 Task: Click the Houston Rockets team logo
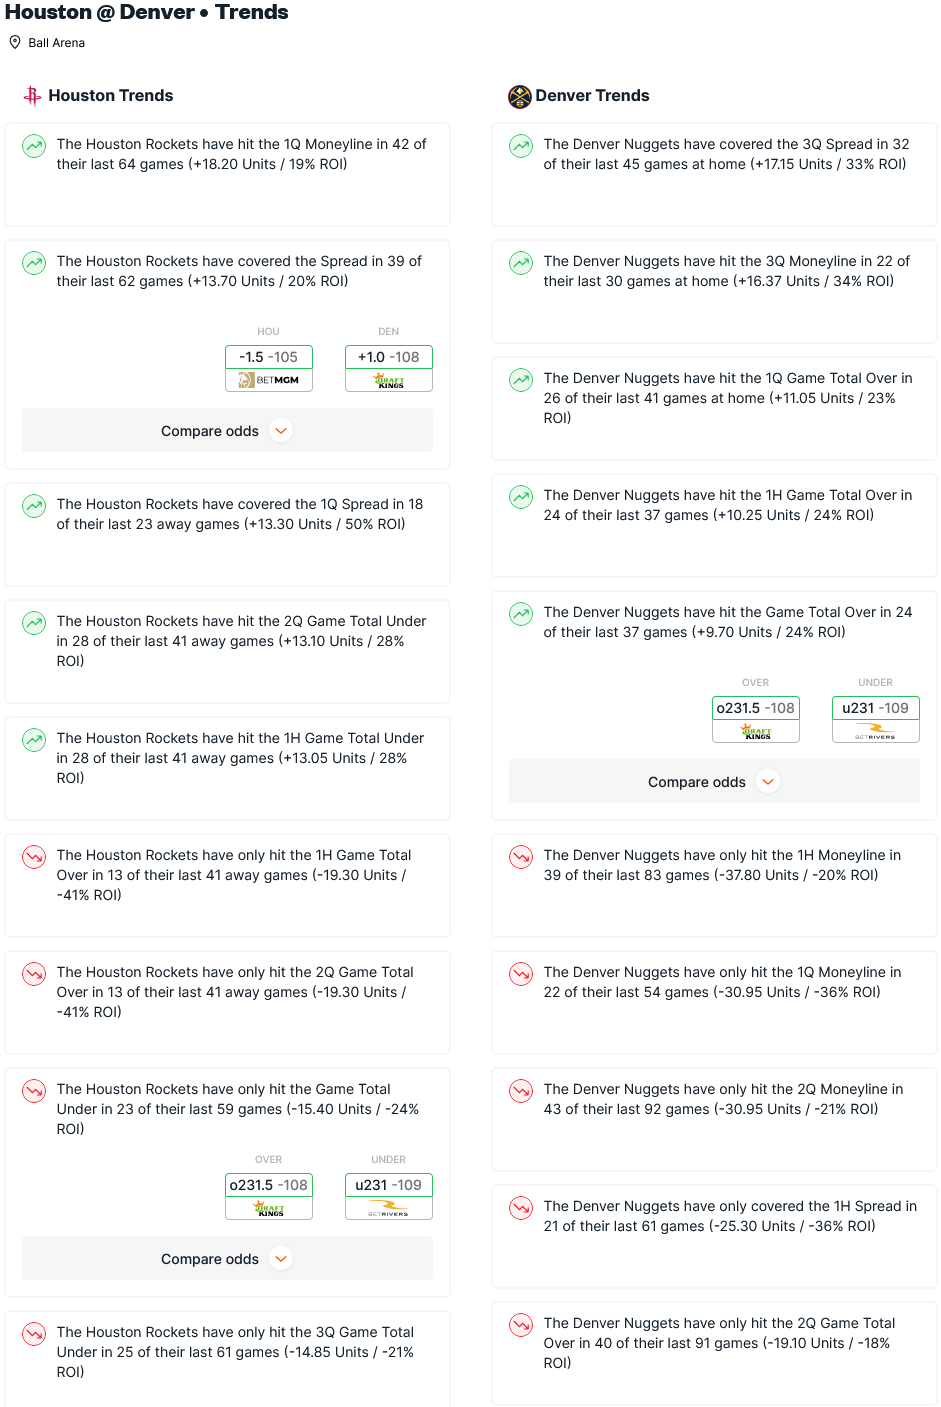click(33, 96)
